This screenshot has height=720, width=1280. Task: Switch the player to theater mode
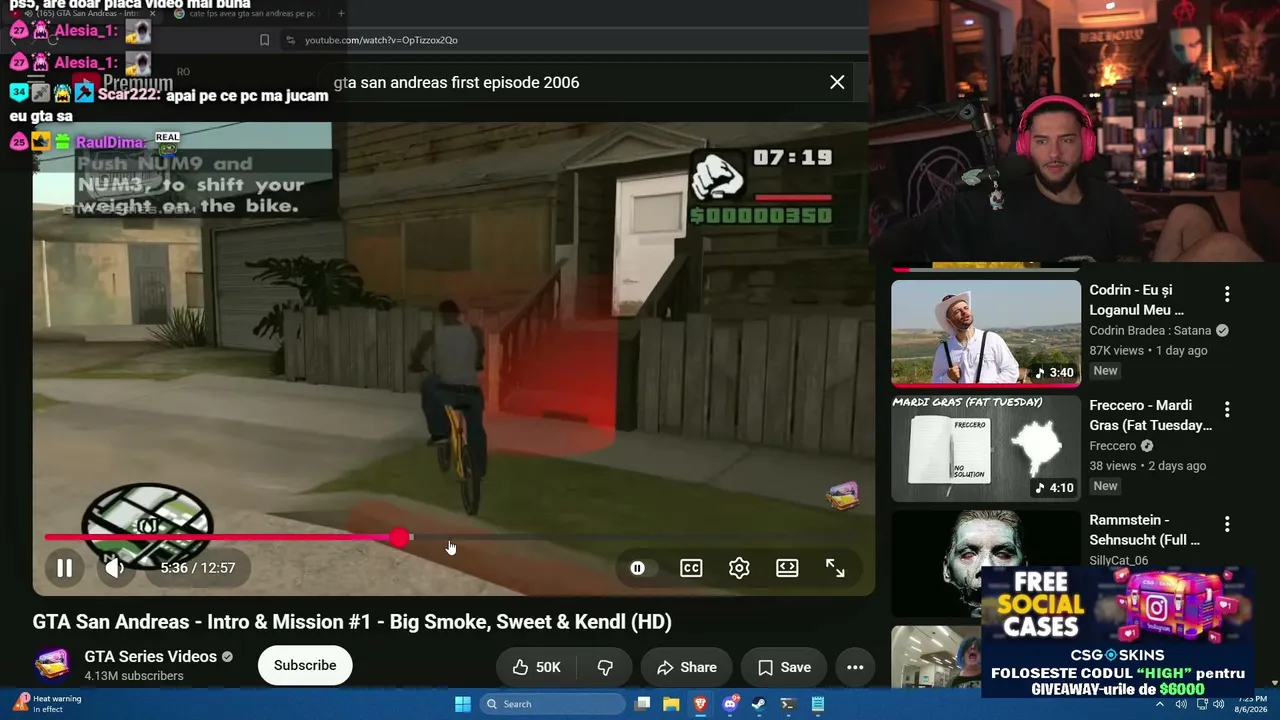[x=787, y=568]
